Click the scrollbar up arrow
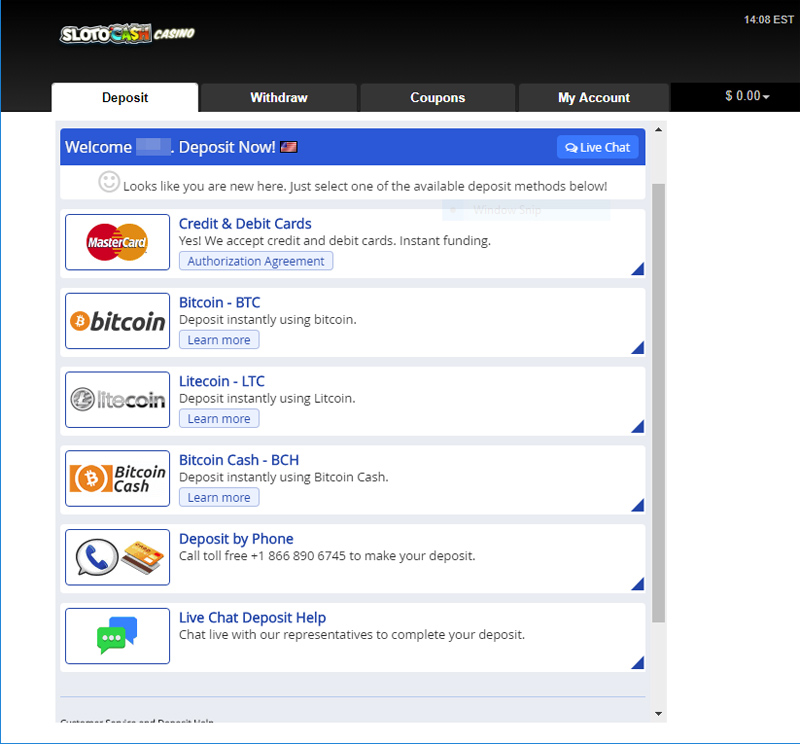The image size is (800, 744). pyautogui.click(x=659, y=130)
